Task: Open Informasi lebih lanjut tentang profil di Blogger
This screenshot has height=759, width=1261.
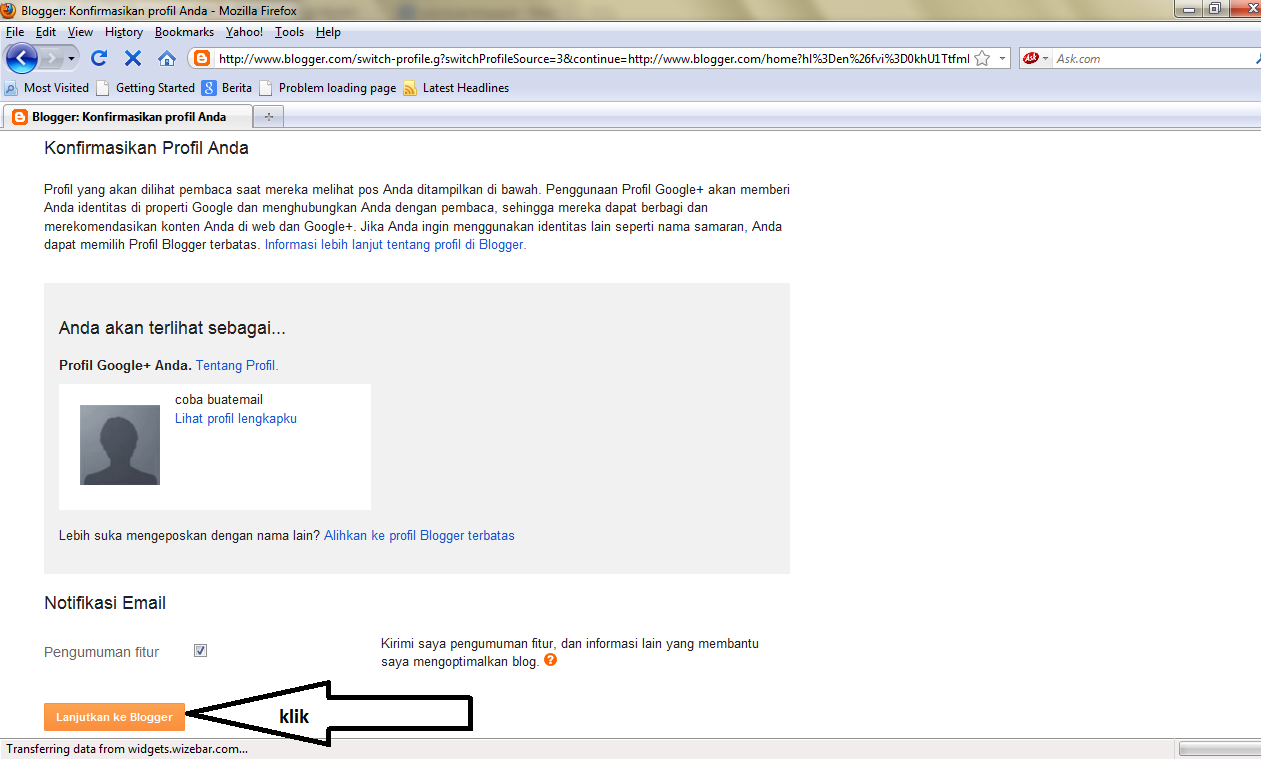Action: click(x=395, y=244)
